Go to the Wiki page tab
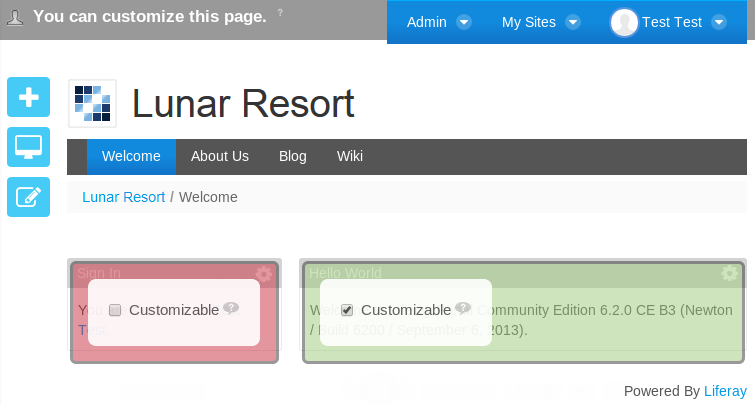 [350, 157]
